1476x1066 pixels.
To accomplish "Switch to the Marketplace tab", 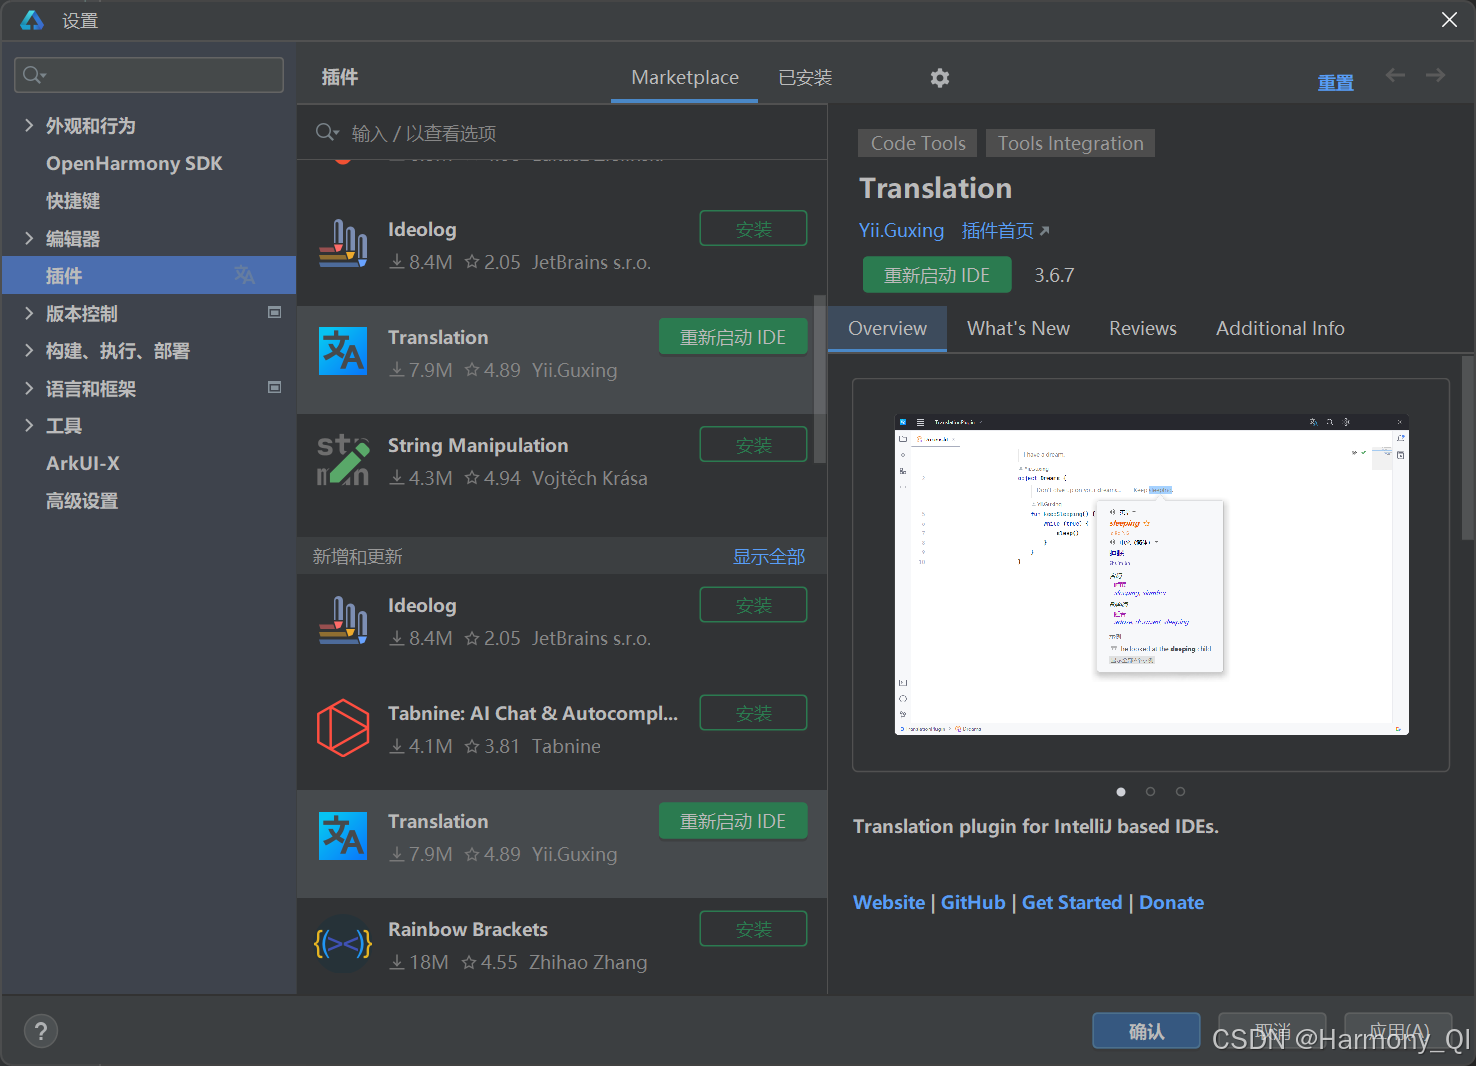I will click(x=685, y=77).
